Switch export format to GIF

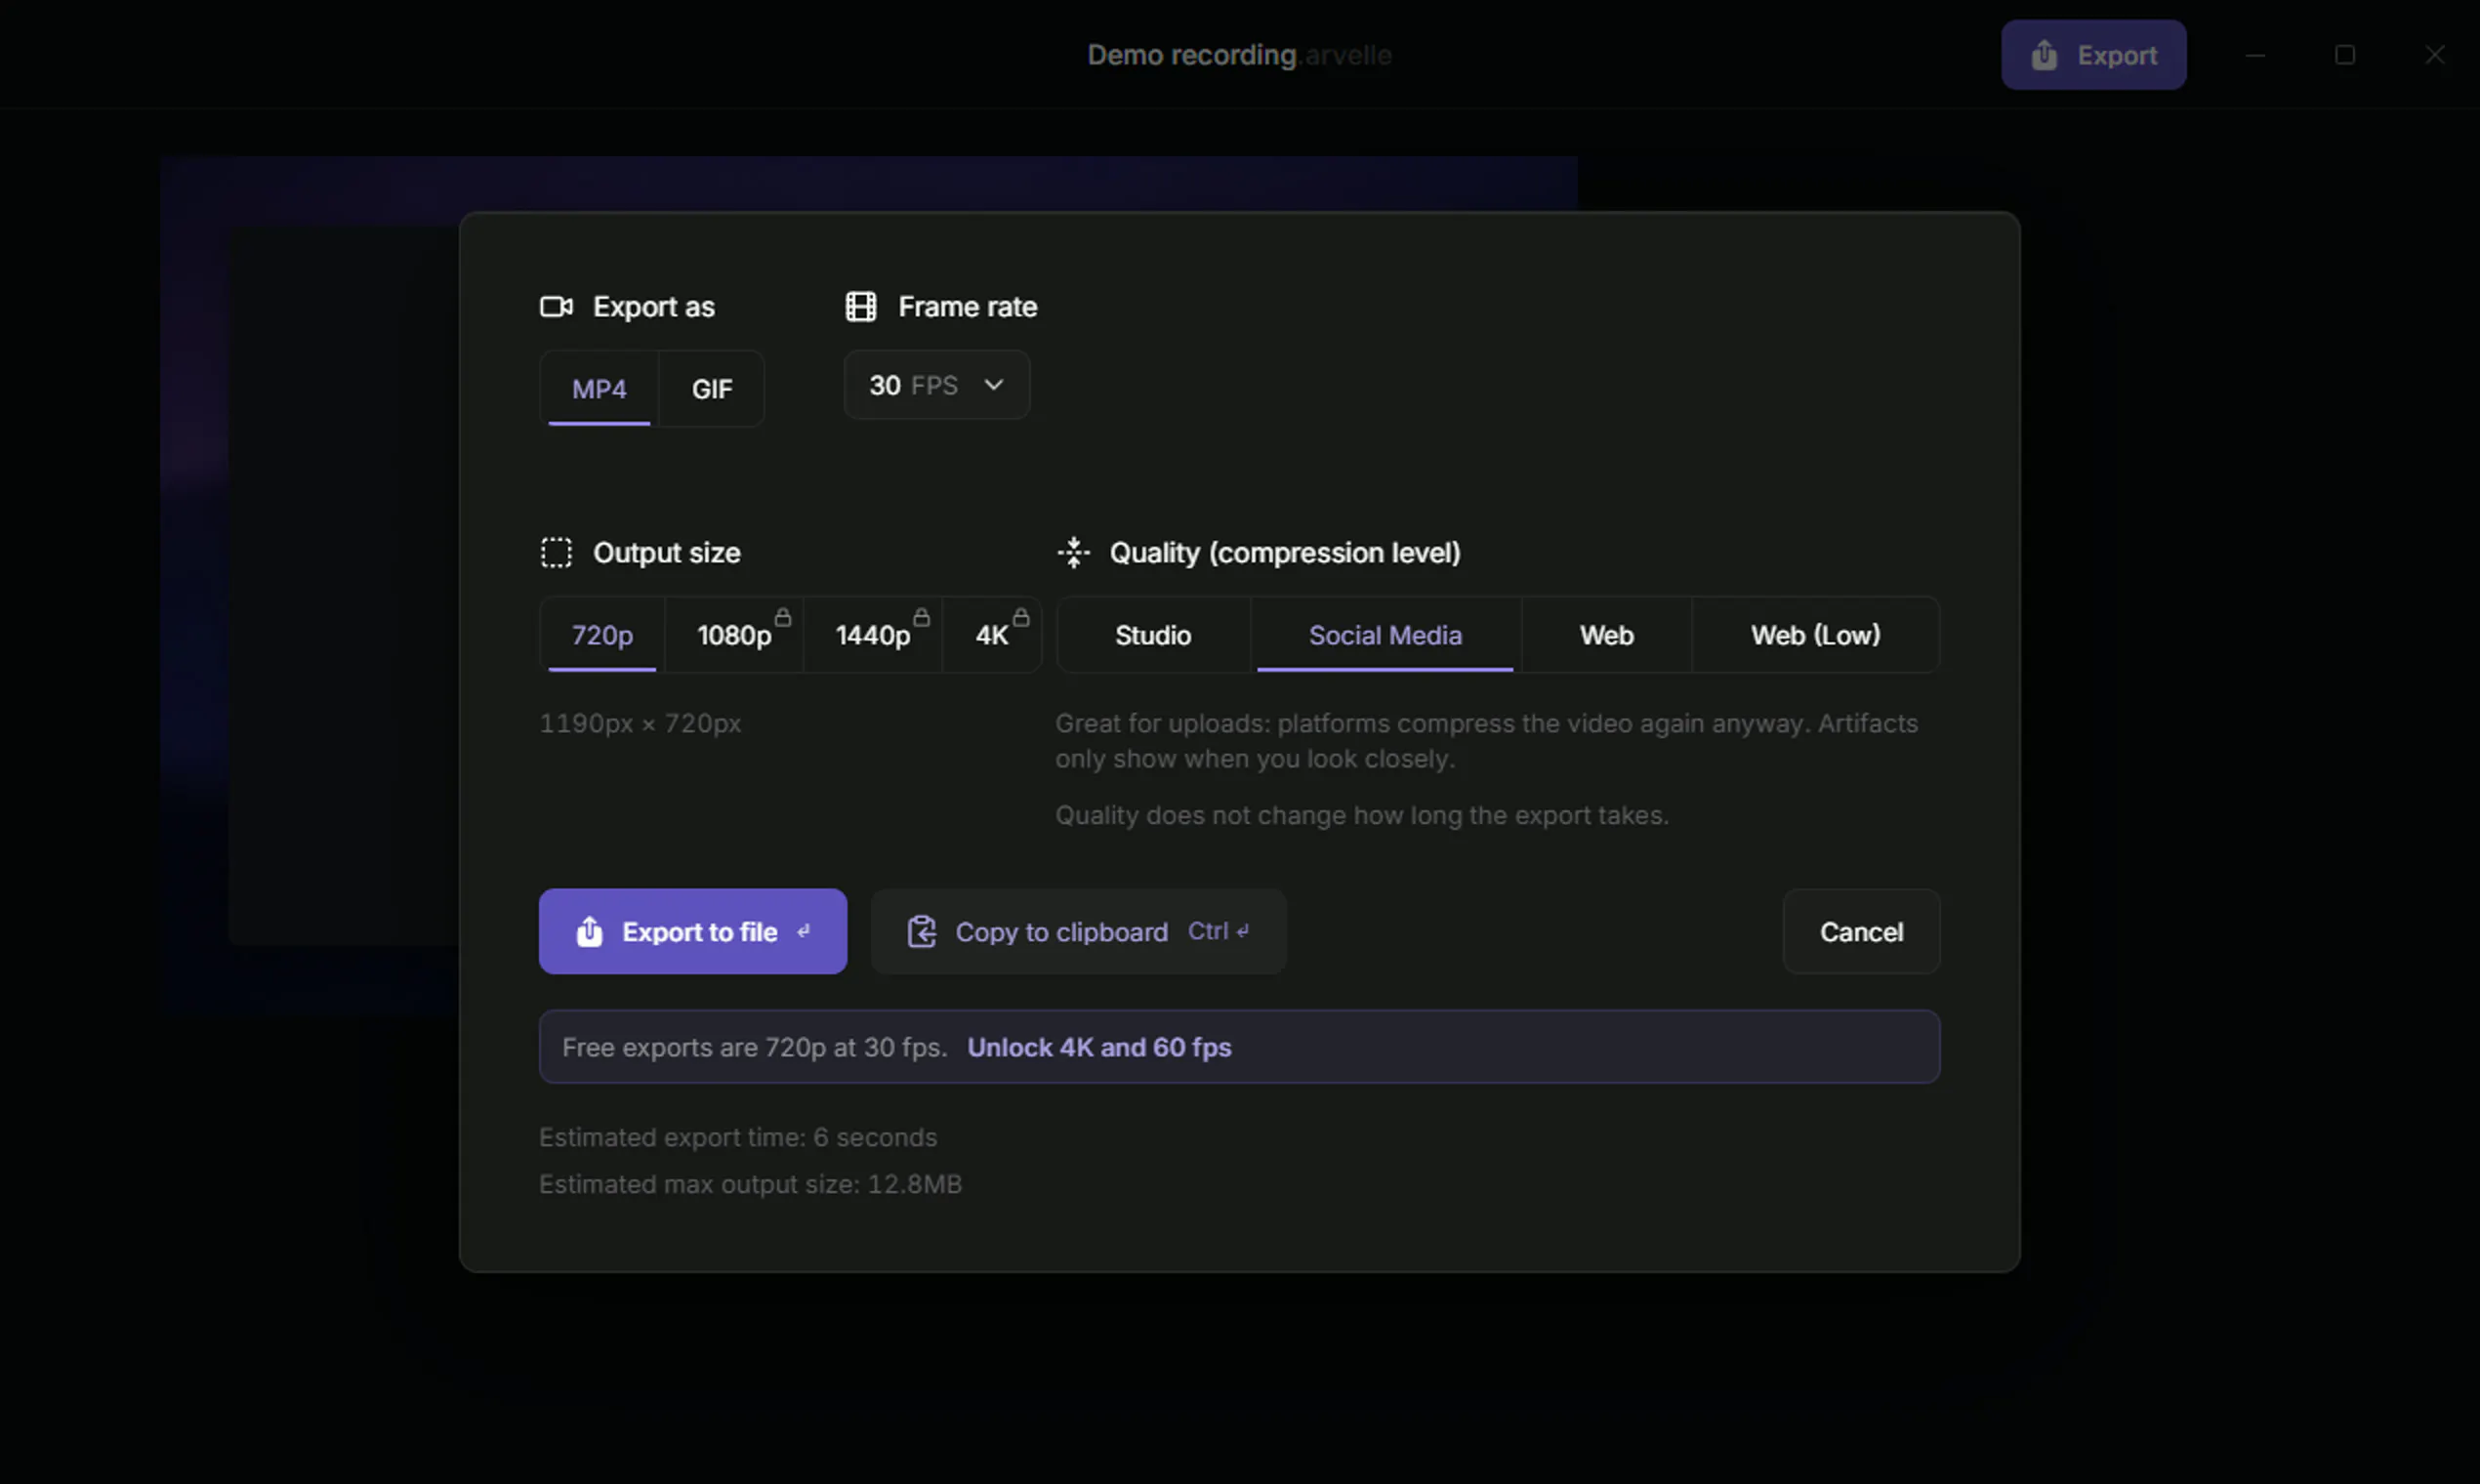click(x=712, y=388)
